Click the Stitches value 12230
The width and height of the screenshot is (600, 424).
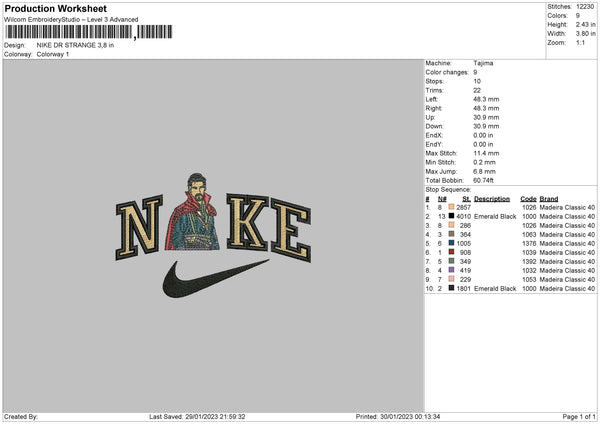(x=585, y=7)
